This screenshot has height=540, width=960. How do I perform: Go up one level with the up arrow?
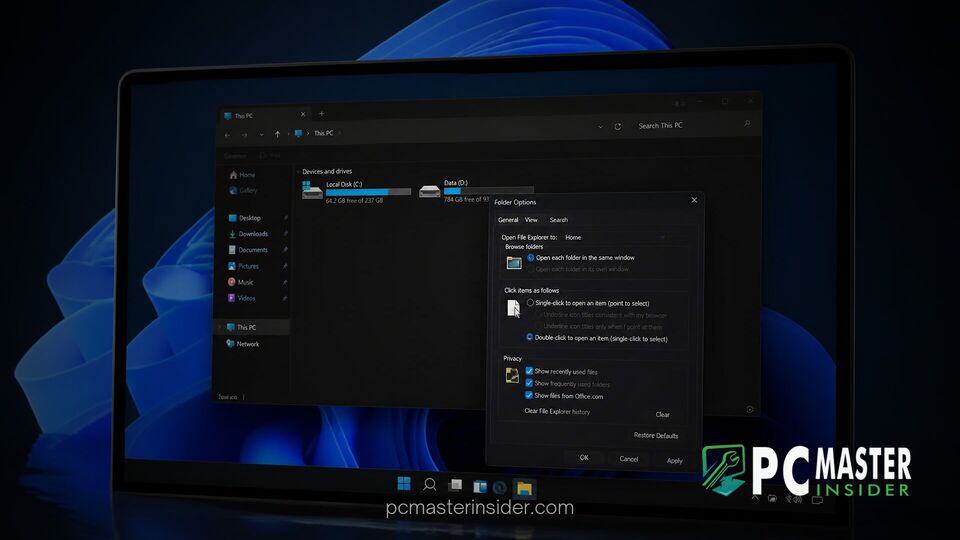[x=277, y=135]
